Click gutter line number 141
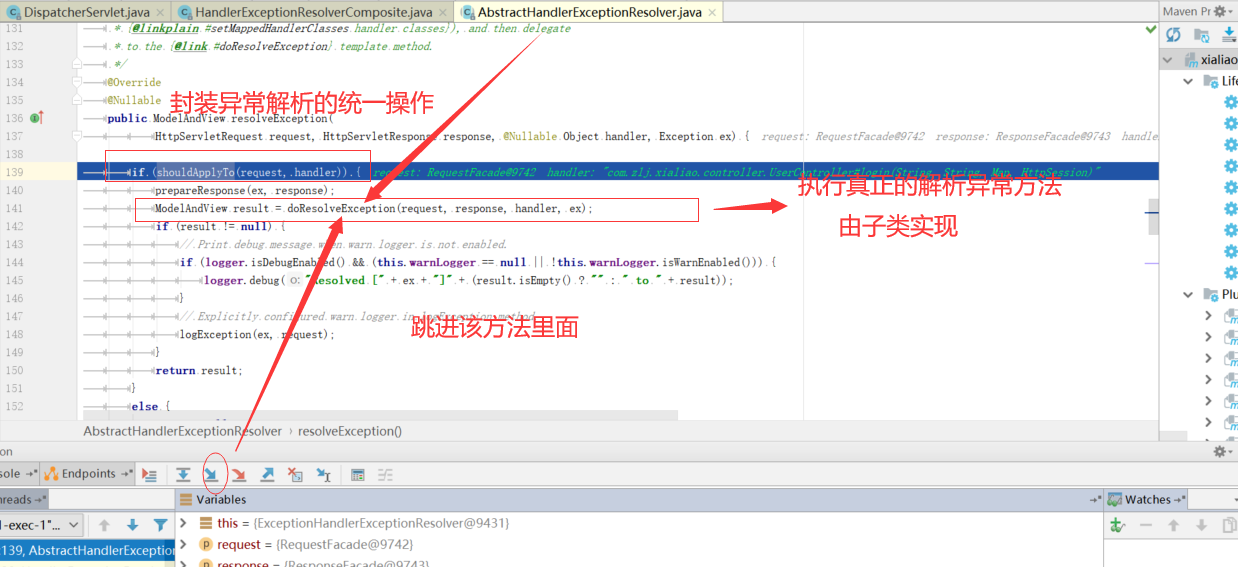Image resolution: width=1238 pixels, height=567 pixels. pos(14,208)
